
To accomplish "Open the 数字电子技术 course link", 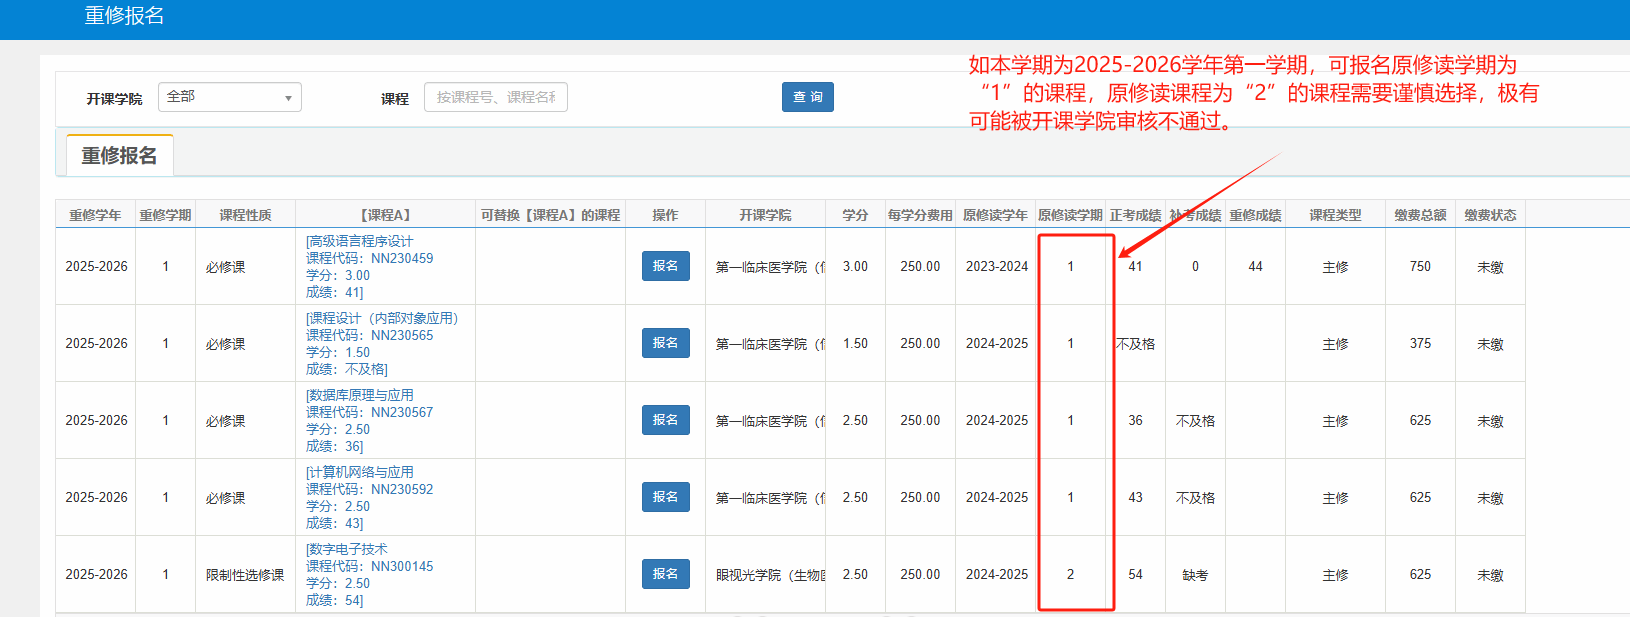I will (347, 549).
